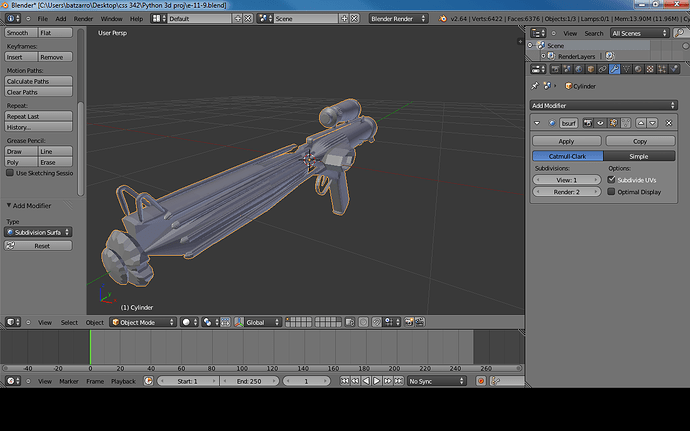Image resolution: width=690 pixels, height=431 pixels.
Task: Open the Object Data triangle tab
Action: click(x=627, y=69)
